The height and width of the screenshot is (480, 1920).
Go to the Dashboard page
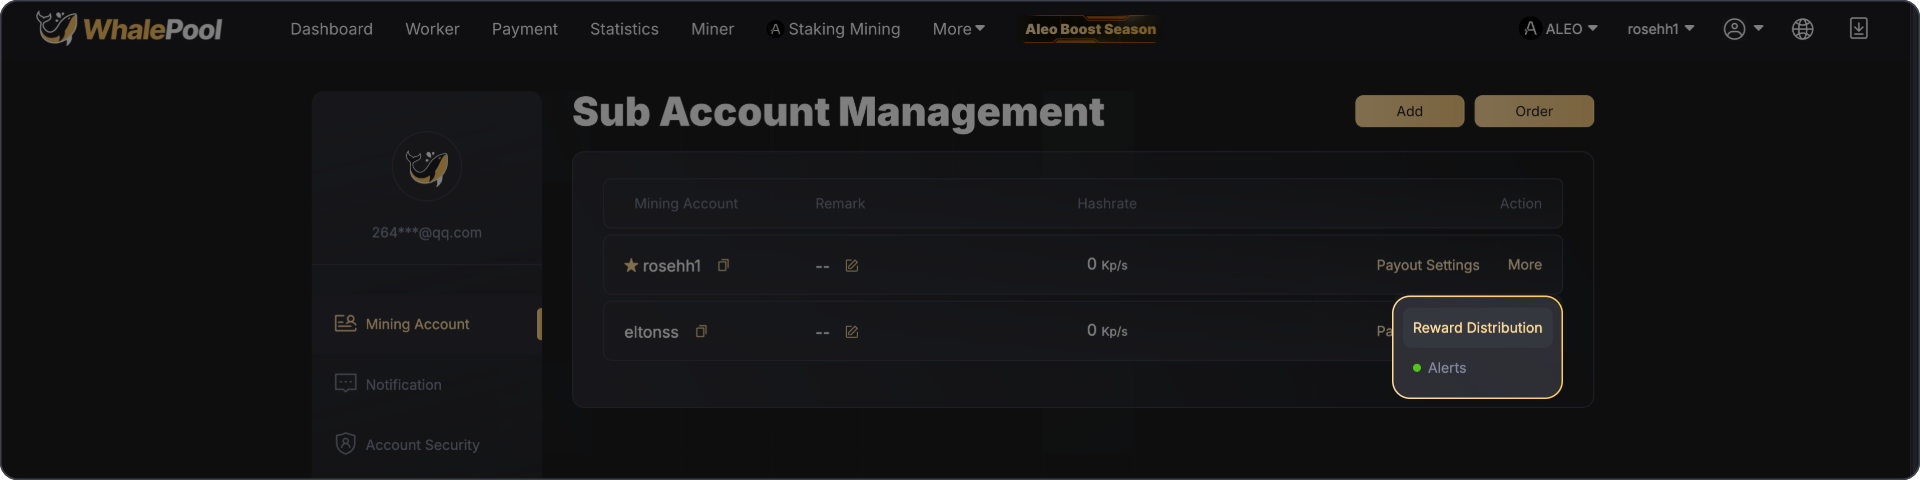point(331,29)
